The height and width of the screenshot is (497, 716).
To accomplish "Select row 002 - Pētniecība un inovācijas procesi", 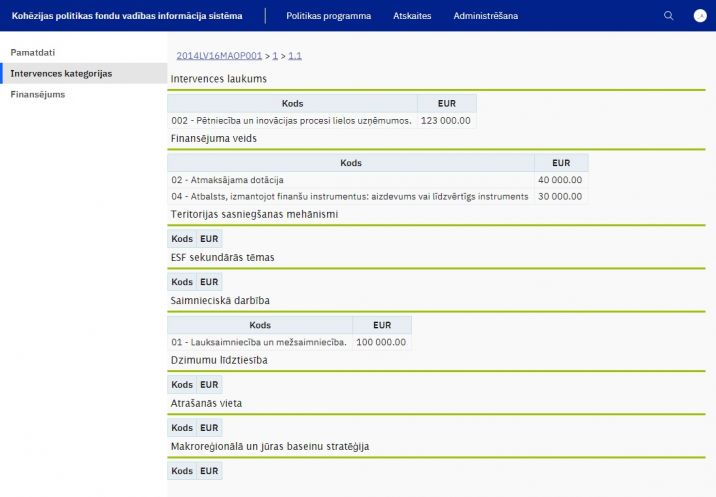I will [x=292, y=120].
